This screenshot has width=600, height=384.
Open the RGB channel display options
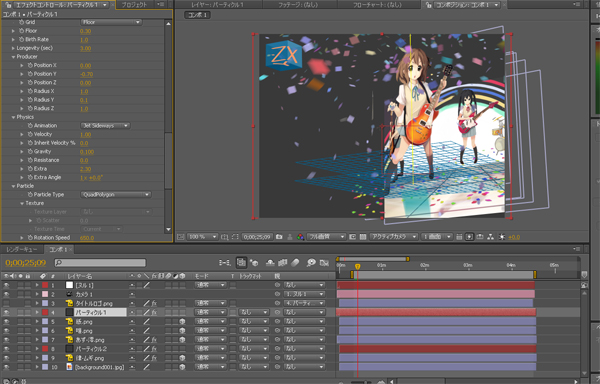(300, 237)
